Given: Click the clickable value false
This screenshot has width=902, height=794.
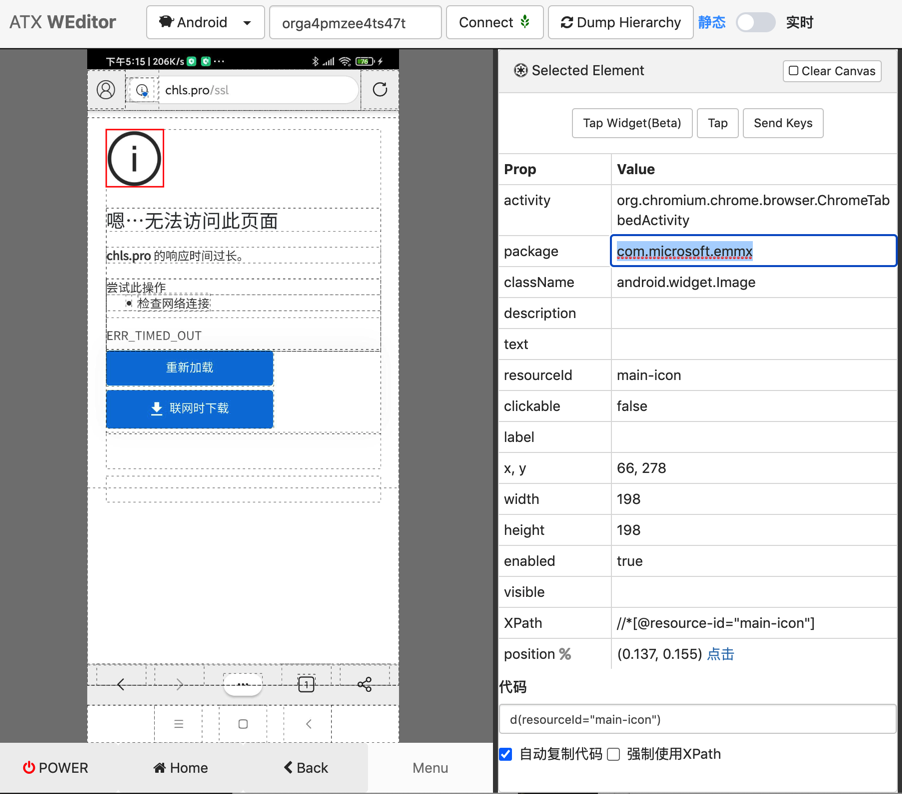Looking at the screenshot, I should click(x=632, y=406).
